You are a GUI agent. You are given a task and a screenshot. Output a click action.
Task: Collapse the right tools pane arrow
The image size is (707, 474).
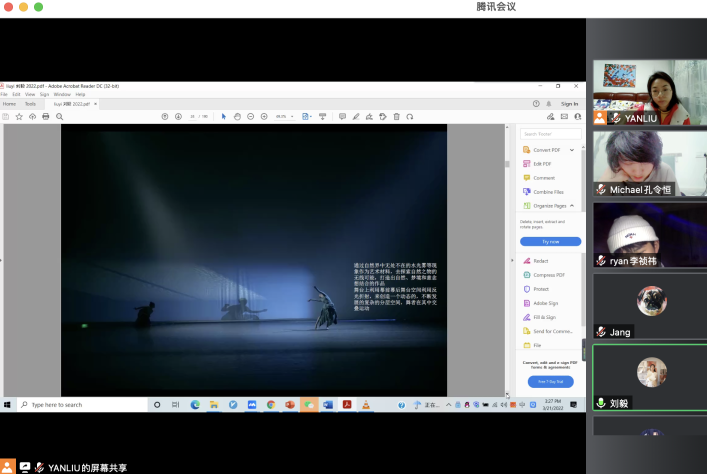click(x=512, y=260)
